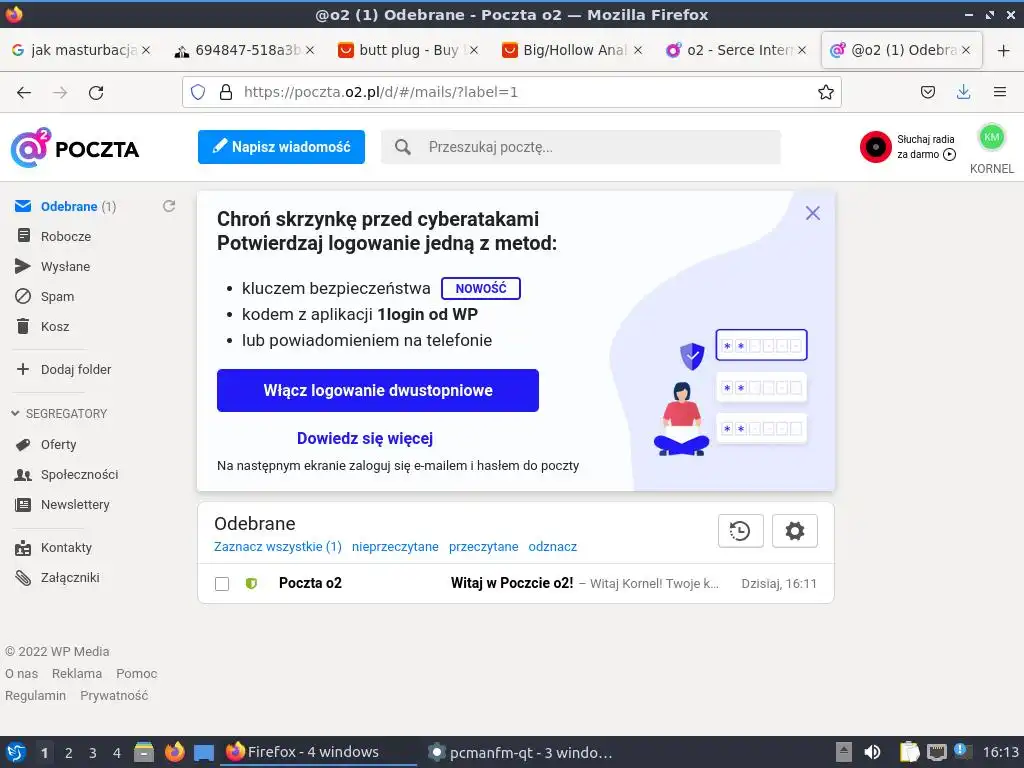Click Dodaj folder plus option

(x=63, y=369)
